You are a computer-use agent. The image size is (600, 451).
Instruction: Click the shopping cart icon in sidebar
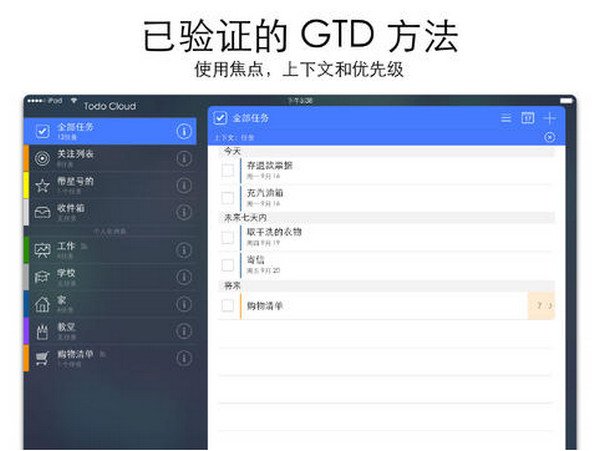pos(42,358)
